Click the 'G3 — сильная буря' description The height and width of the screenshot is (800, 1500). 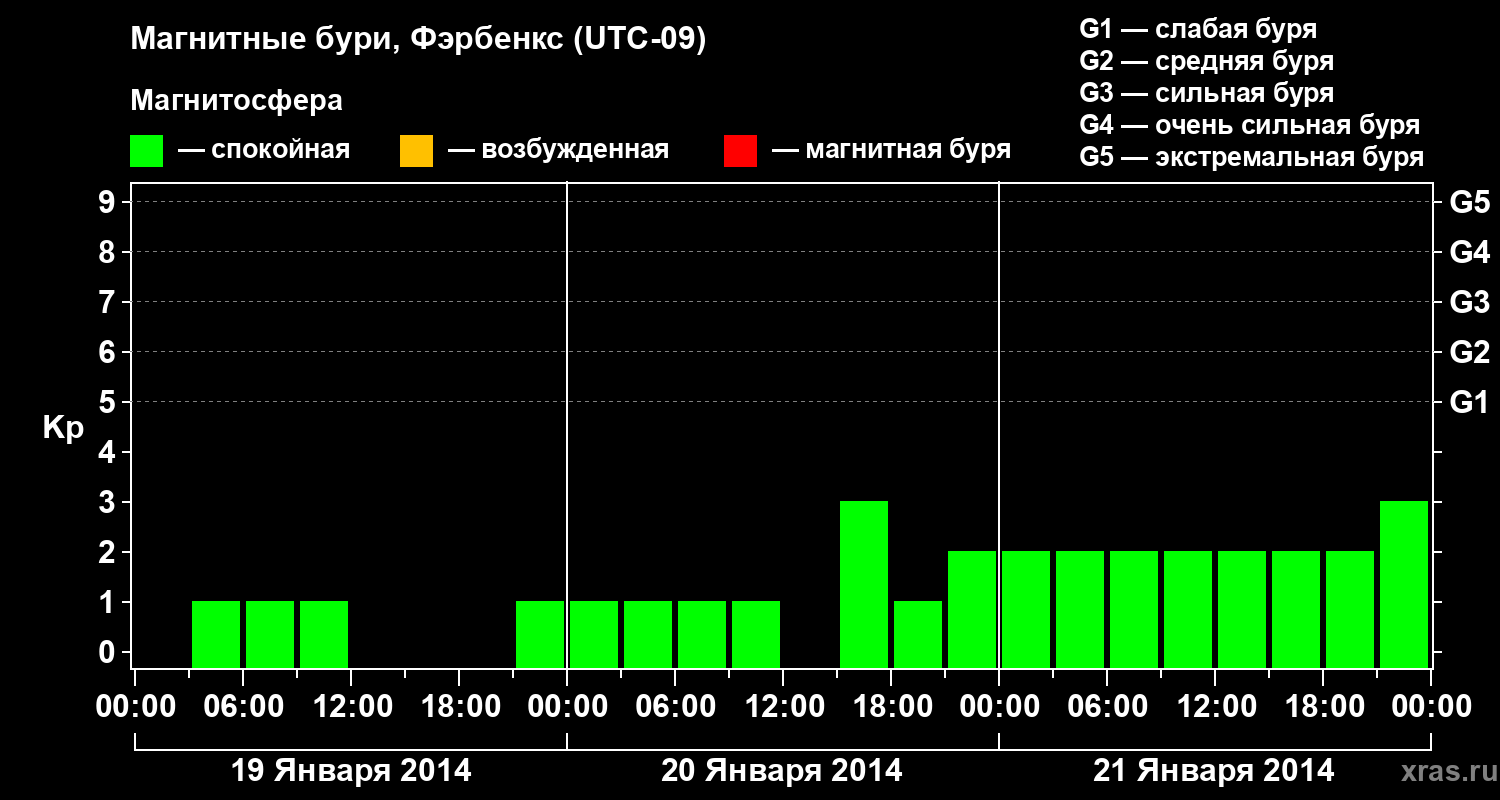click(1206, 93)
